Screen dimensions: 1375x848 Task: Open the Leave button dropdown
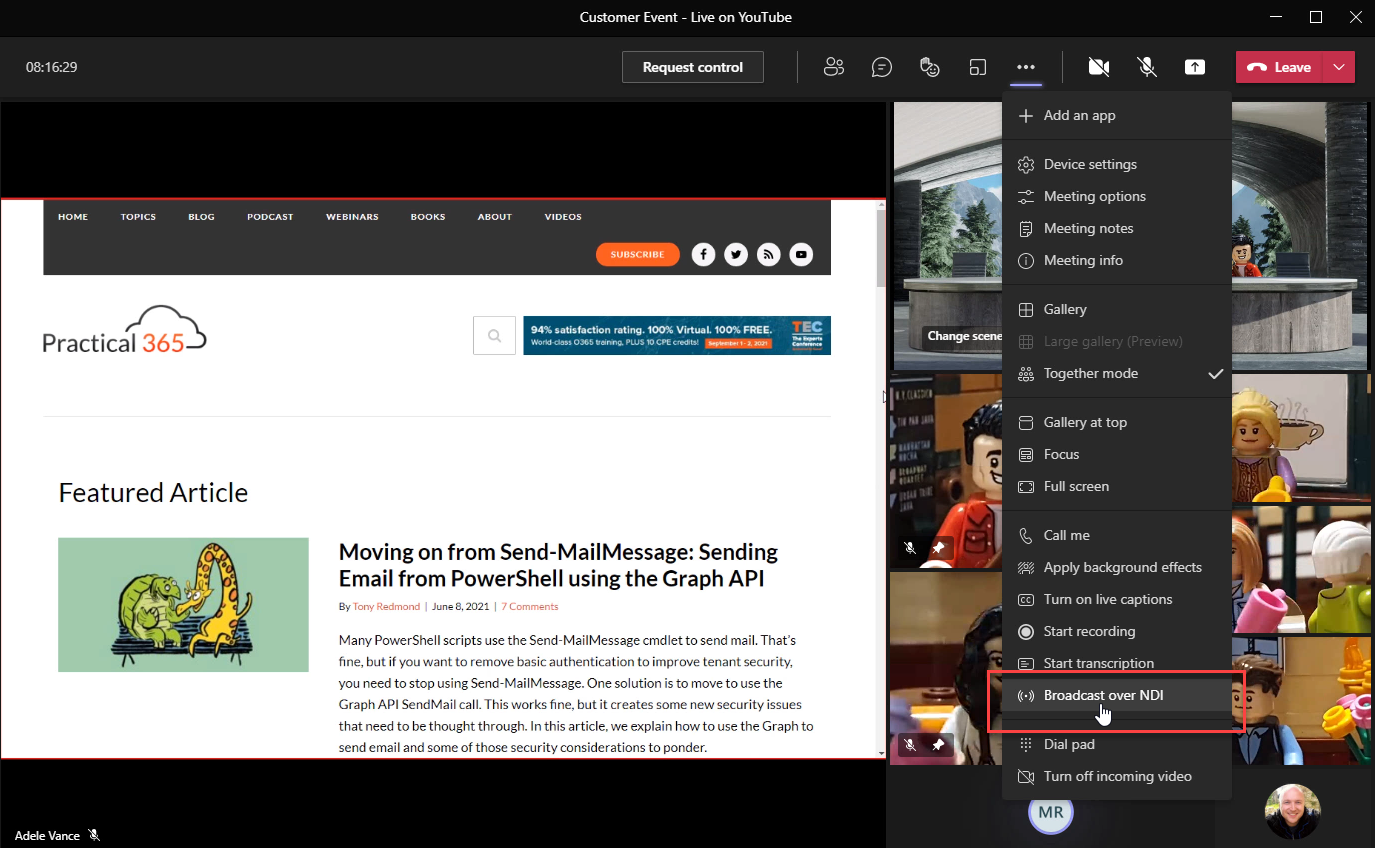(1339, 67)
